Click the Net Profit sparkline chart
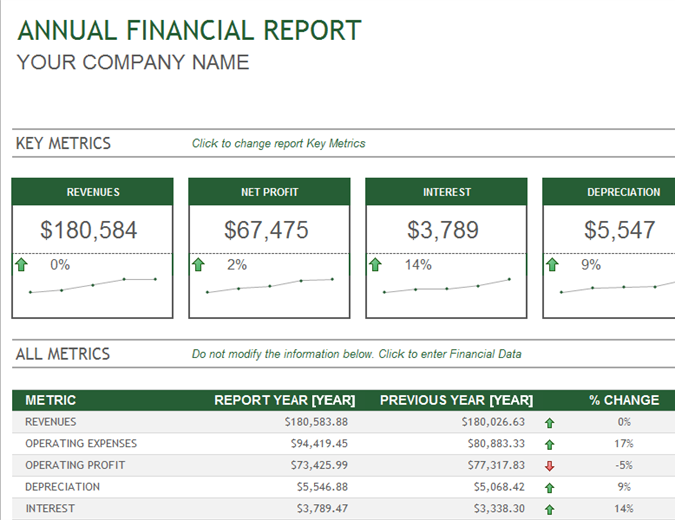 click(269, 286)
